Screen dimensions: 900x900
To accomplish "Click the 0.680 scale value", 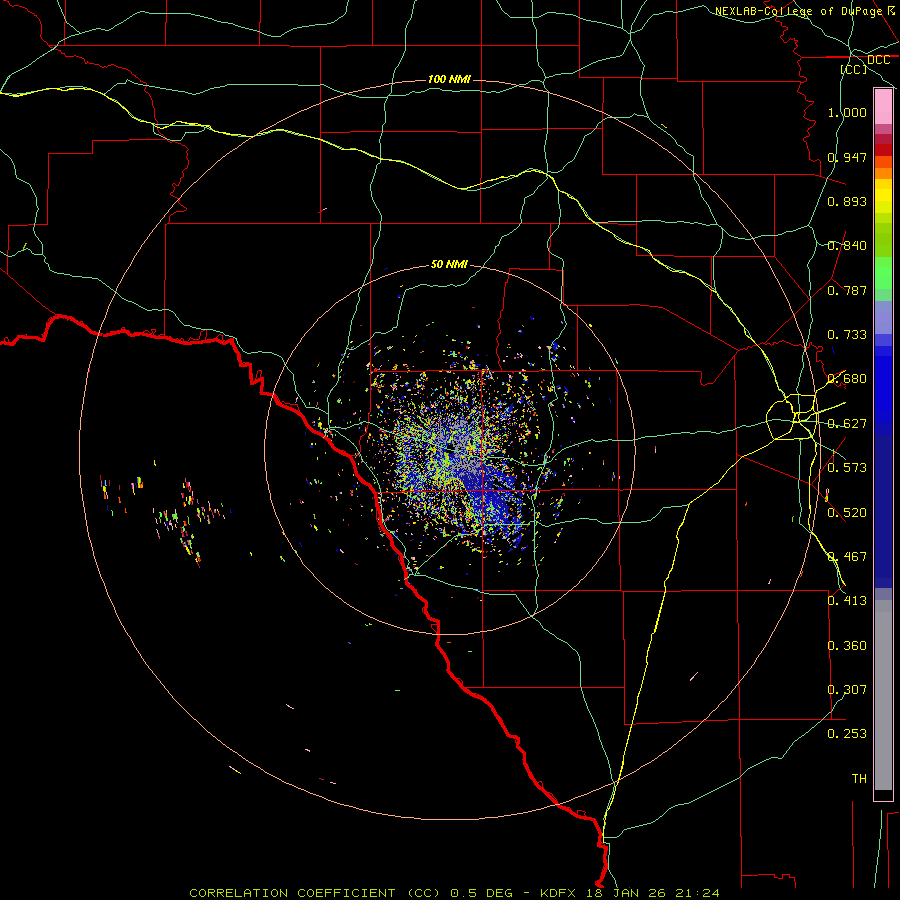I will click(847, 379).
